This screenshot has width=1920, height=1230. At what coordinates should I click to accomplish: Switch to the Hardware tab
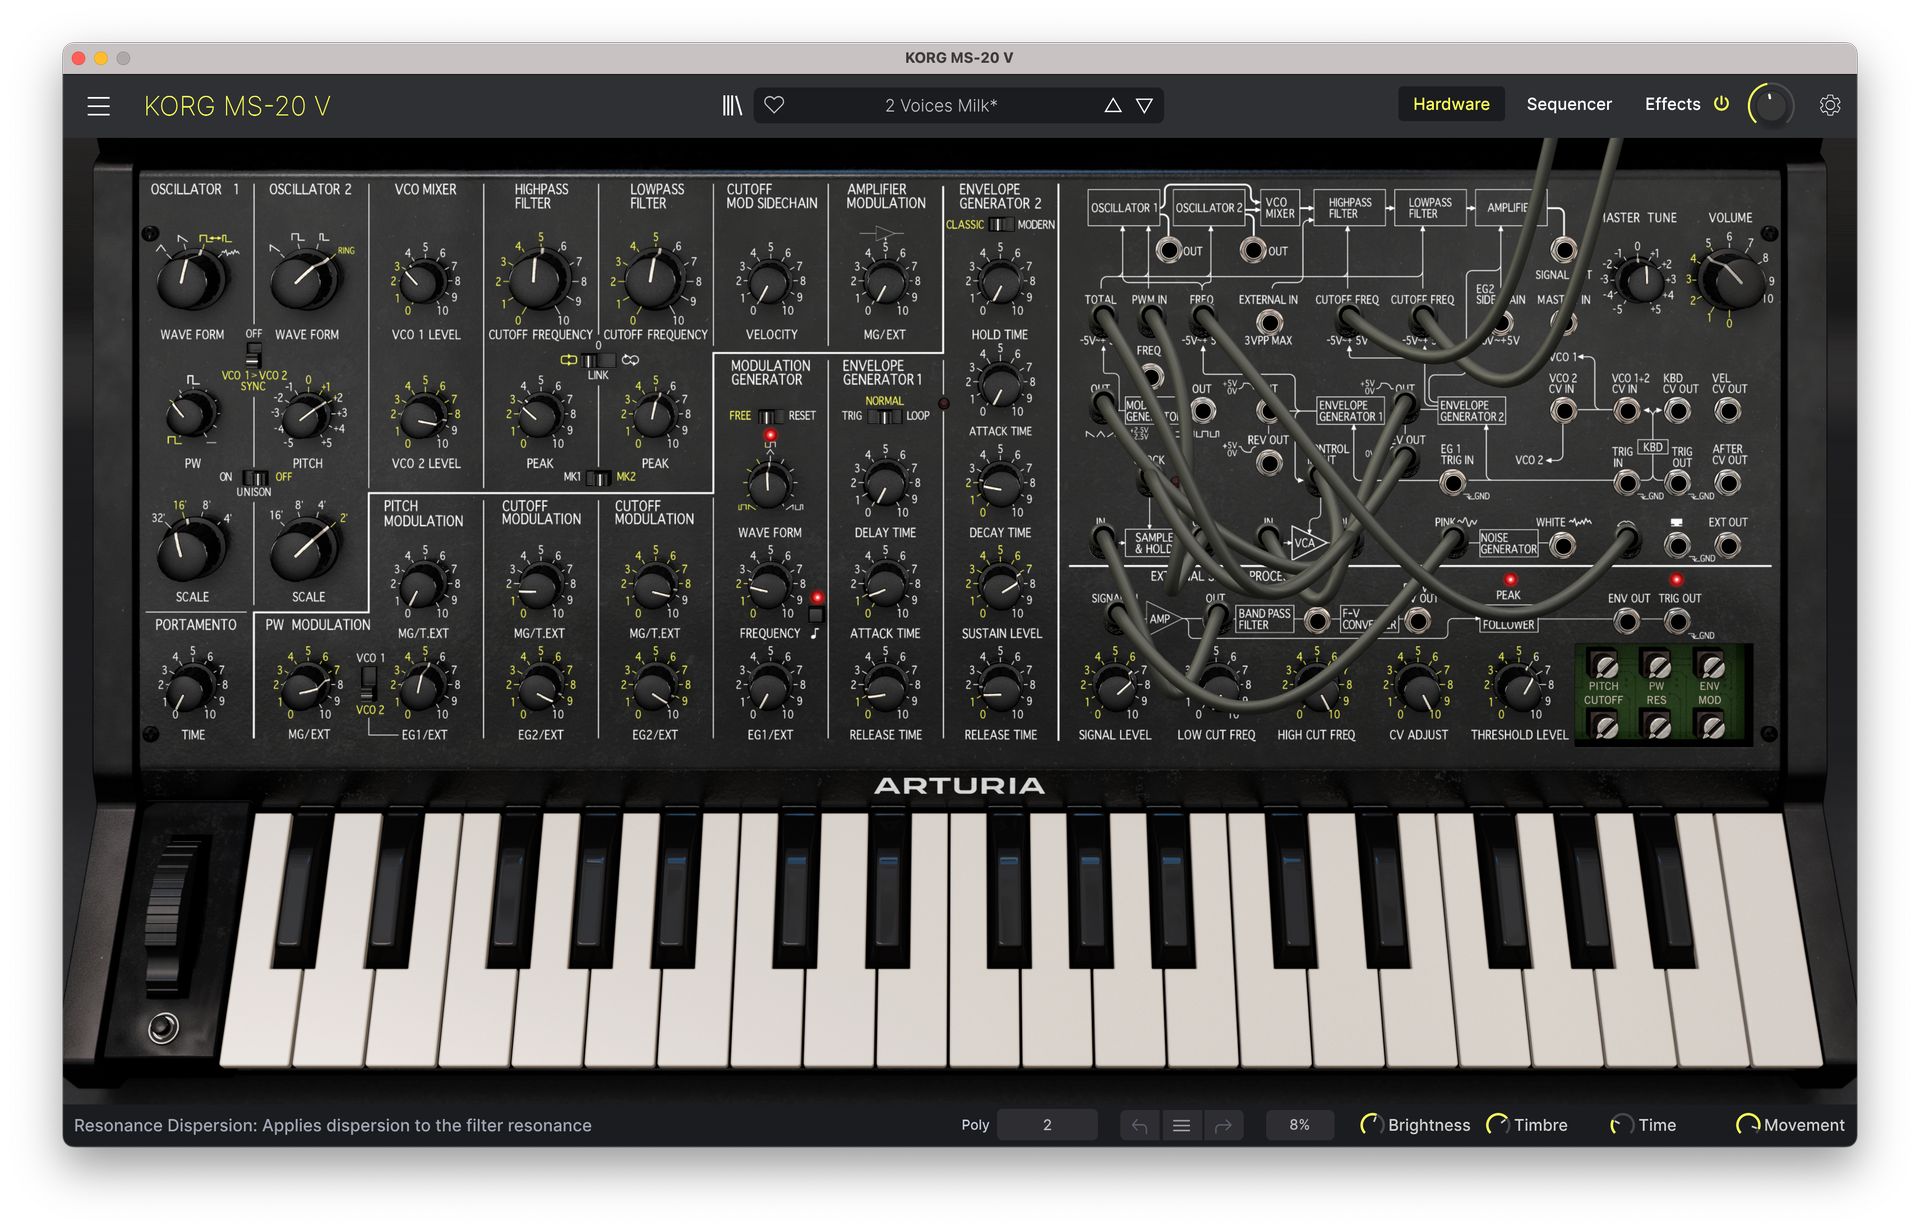(x=1451, y=104)
